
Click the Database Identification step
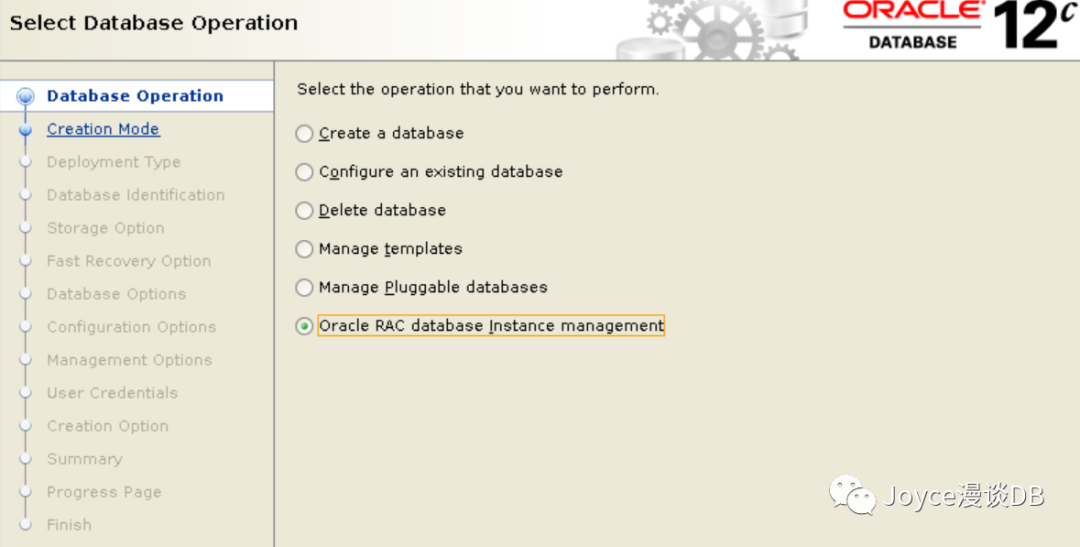[135, 195]
